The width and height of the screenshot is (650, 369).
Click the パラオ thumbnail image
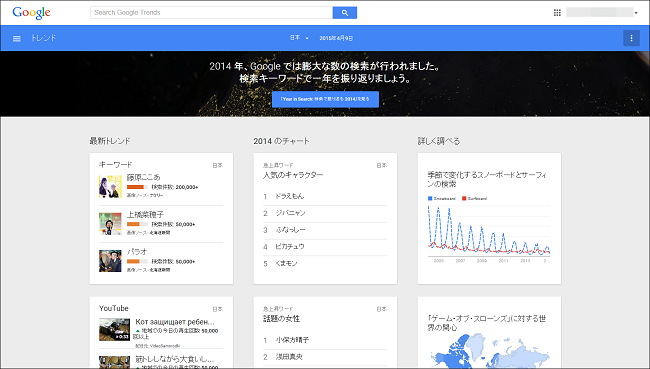110,261
